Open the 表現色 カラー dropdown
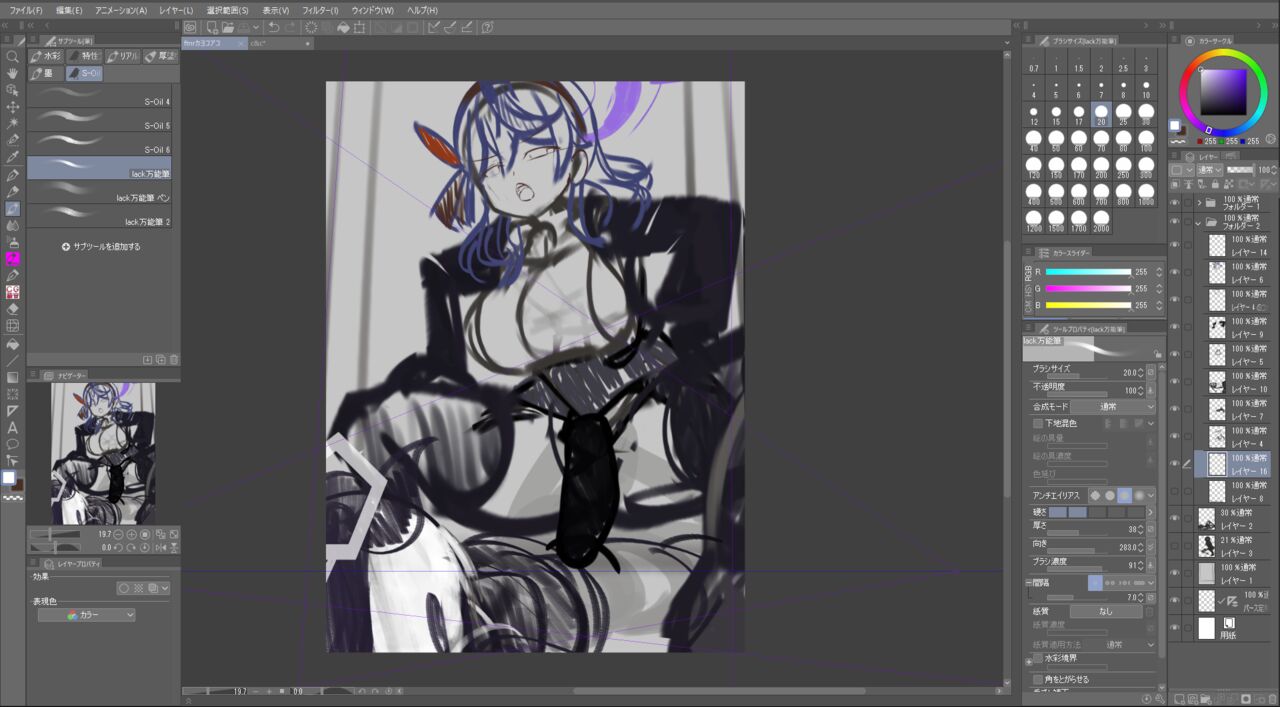The width and height of the screenshot is (1280, 707). 86,615
